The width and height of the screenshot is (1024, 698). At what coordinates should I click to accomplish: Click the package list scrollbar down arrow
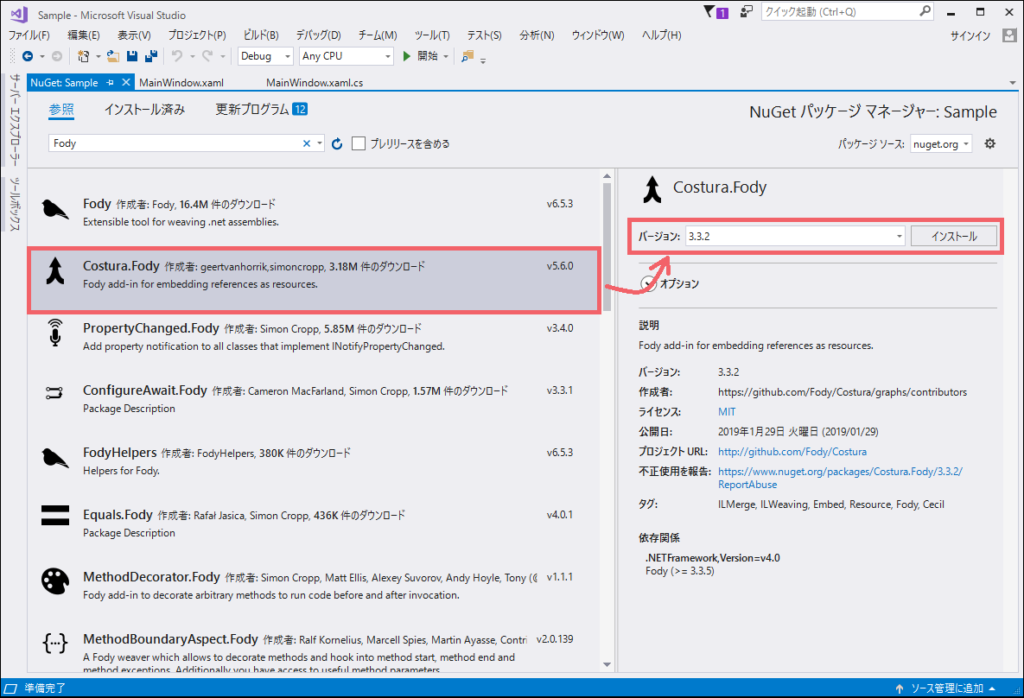[607, 665]
